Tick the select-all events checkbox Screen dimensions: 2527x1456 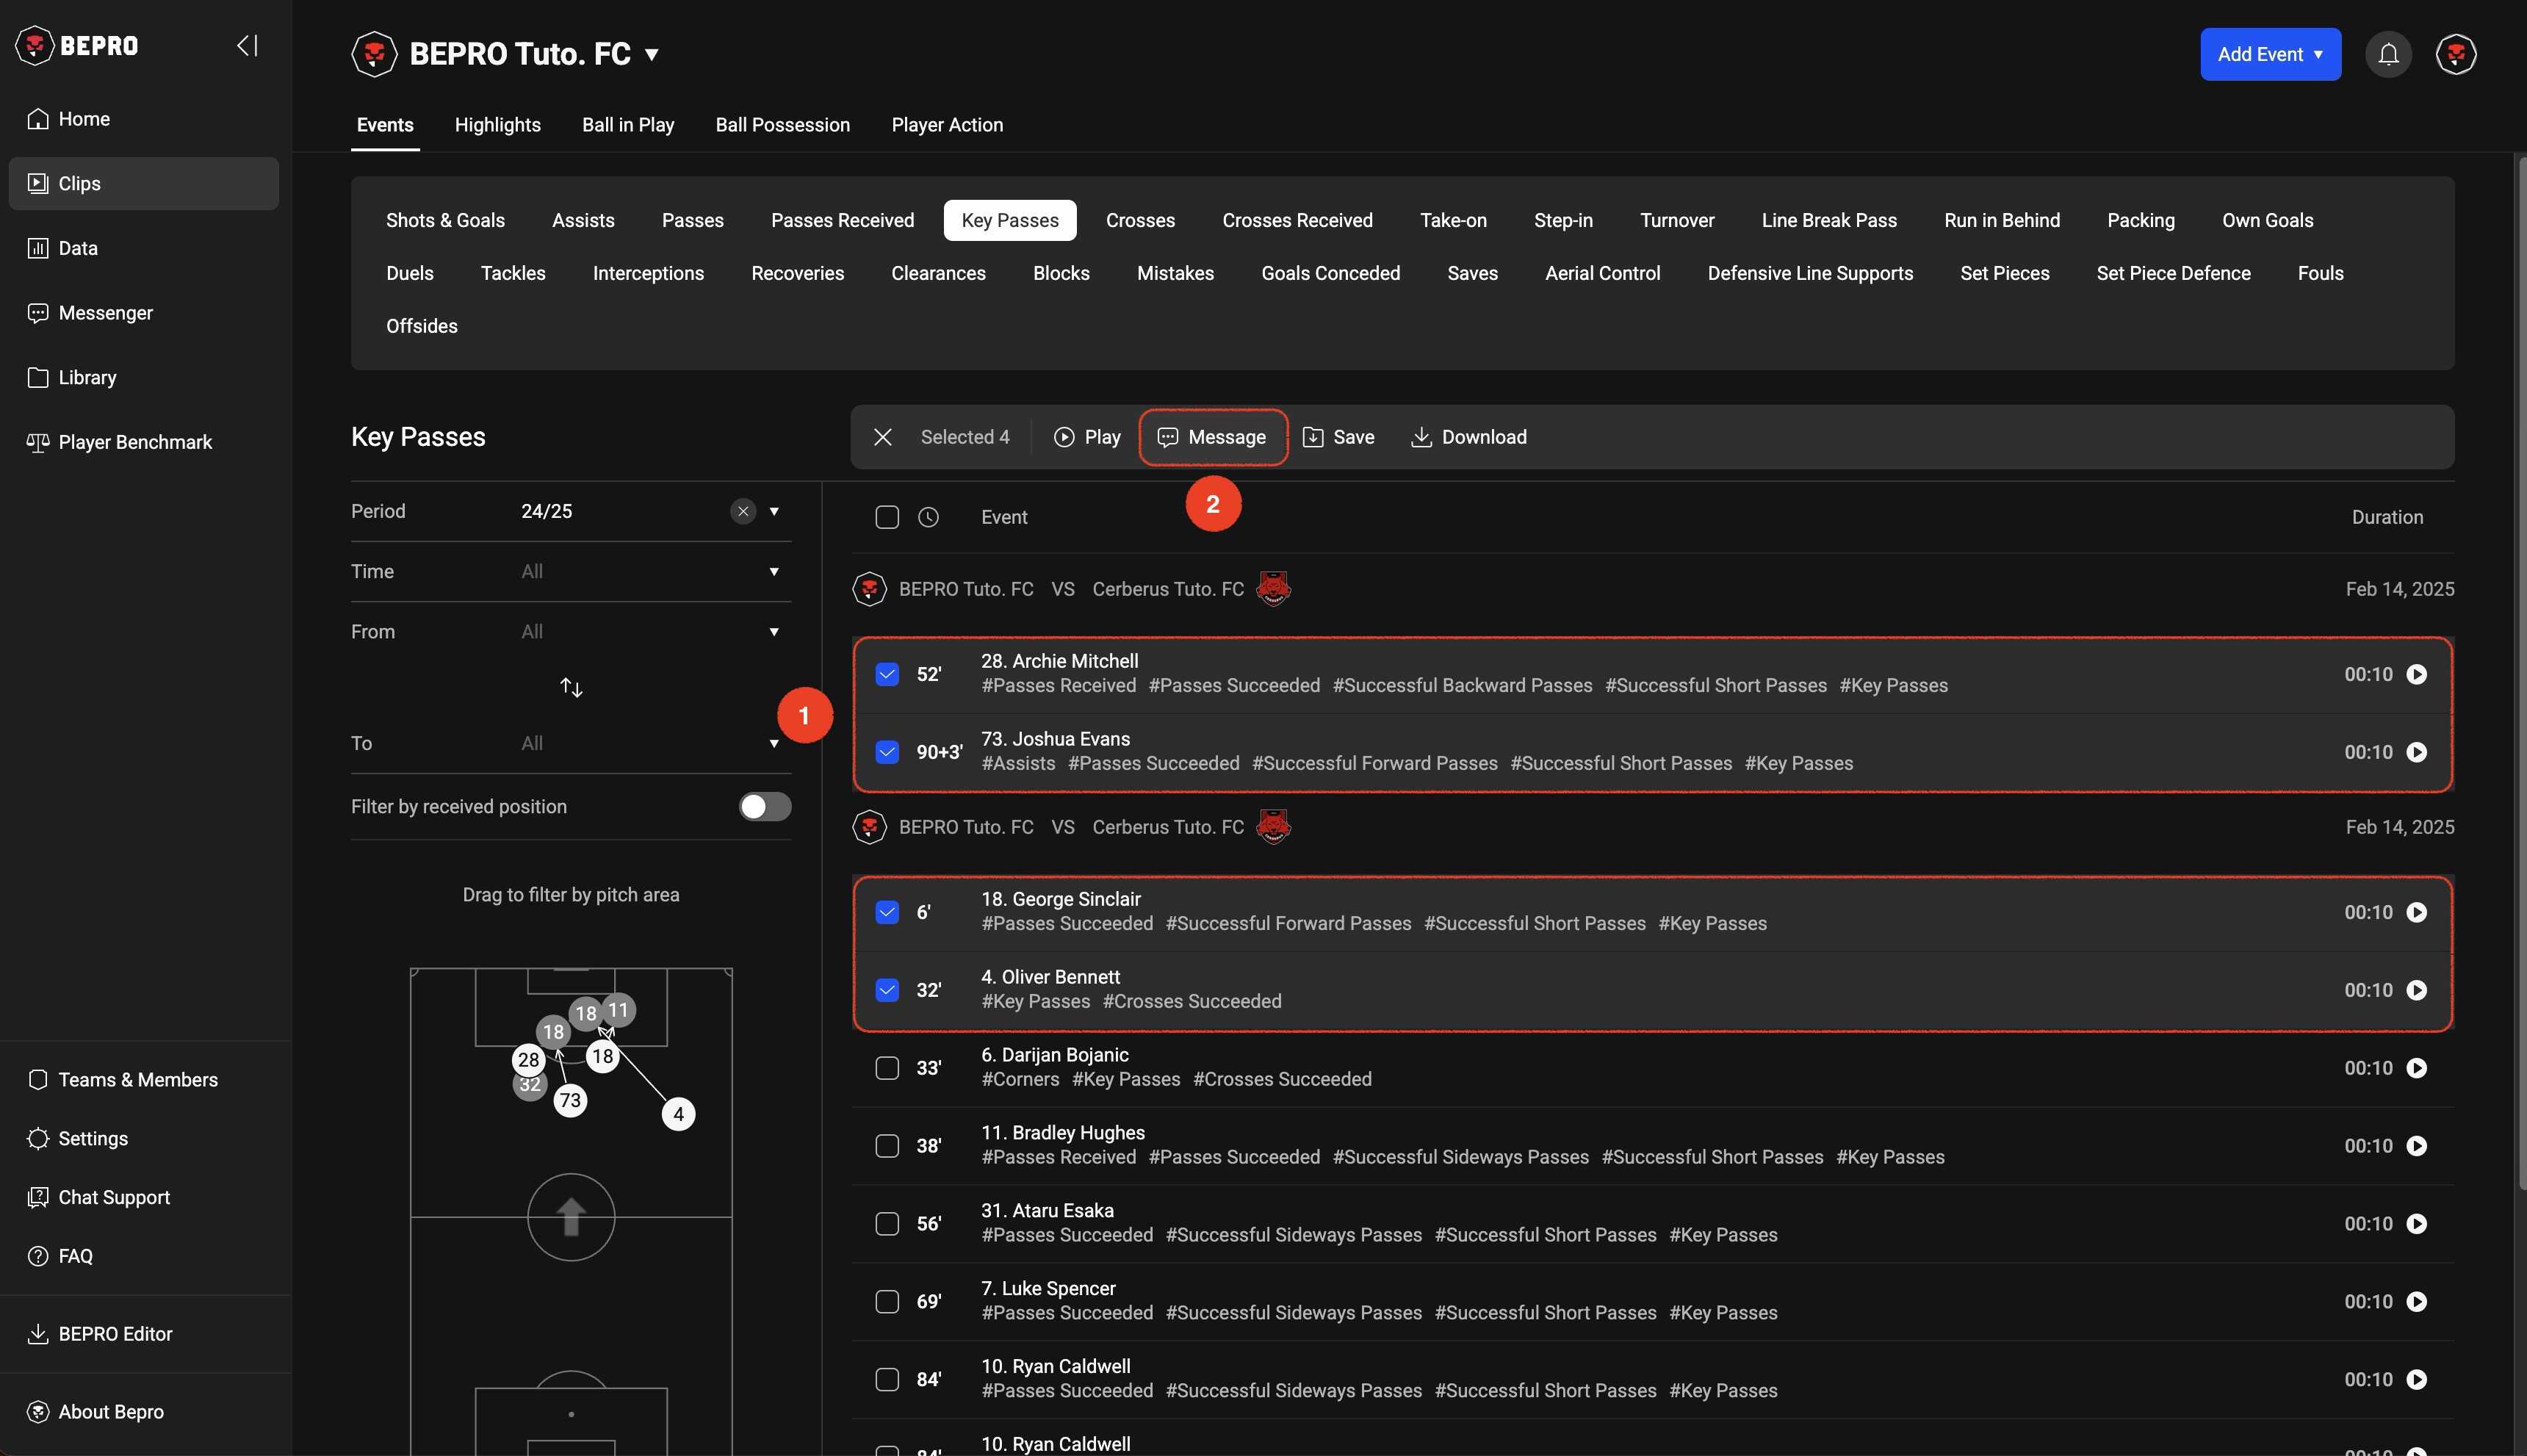tap(887, 517)
